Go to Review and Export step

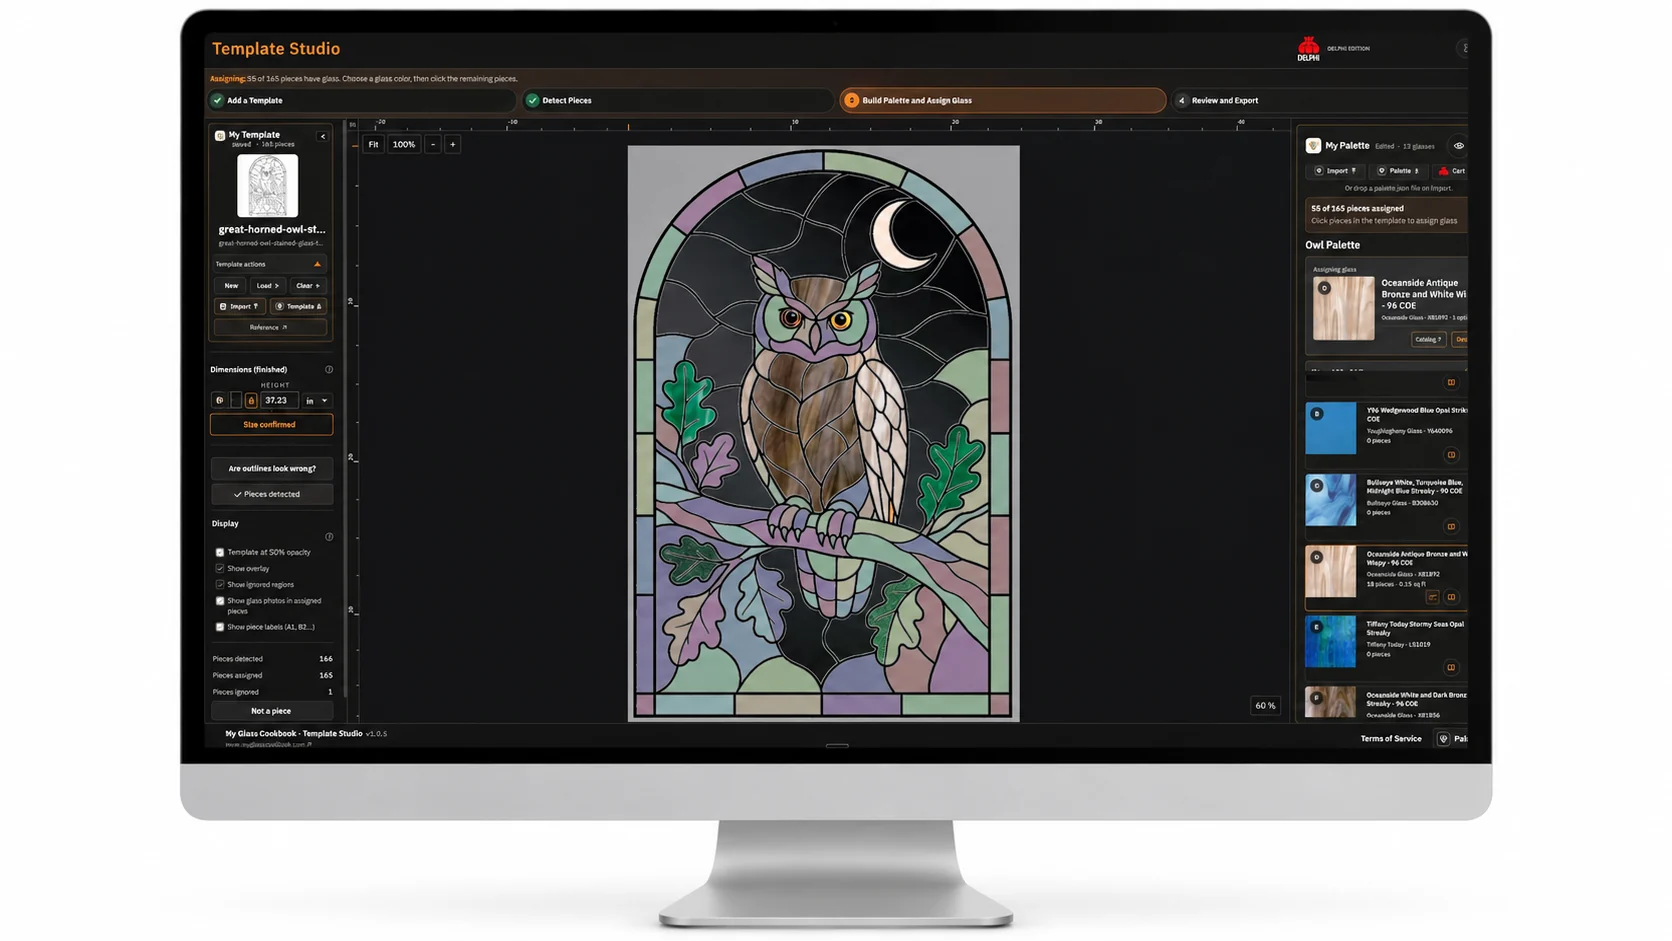(x=1320, y=101)
